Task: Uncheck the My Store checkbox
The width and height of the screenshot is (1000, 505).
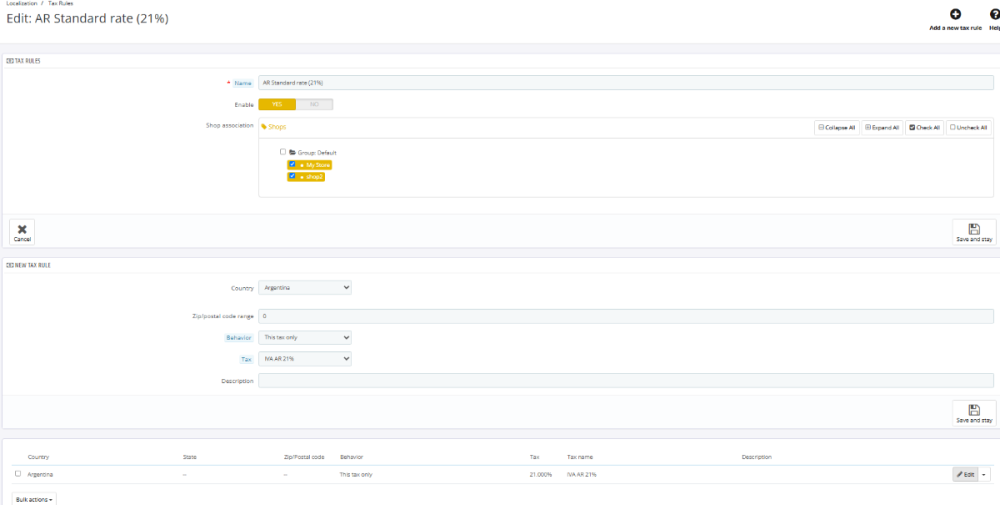Action: click(x=292, y=164)
